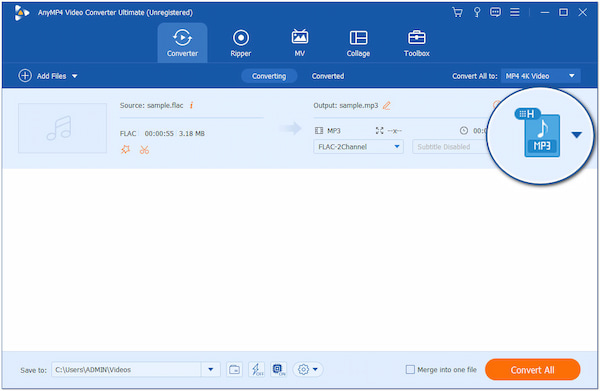Open the FLAC-2Channel audio track dropdown
This screenshot has width=600, height=391.
(x=358, y=147)
